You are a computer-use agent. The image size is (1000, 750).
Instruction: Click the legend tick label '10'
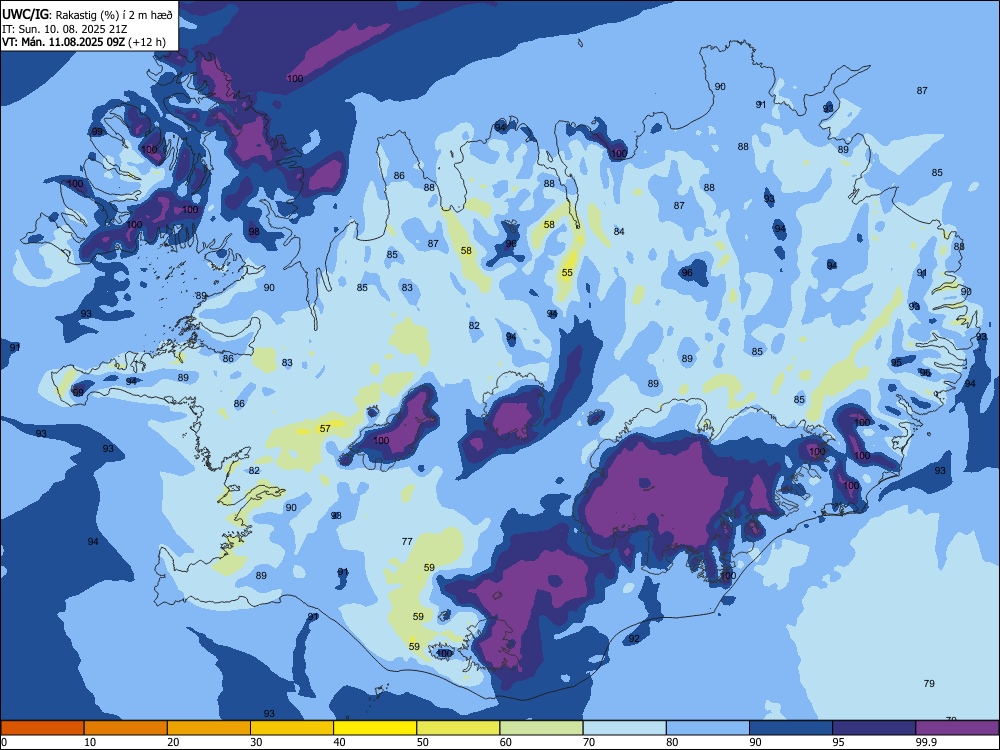[90, 742]
